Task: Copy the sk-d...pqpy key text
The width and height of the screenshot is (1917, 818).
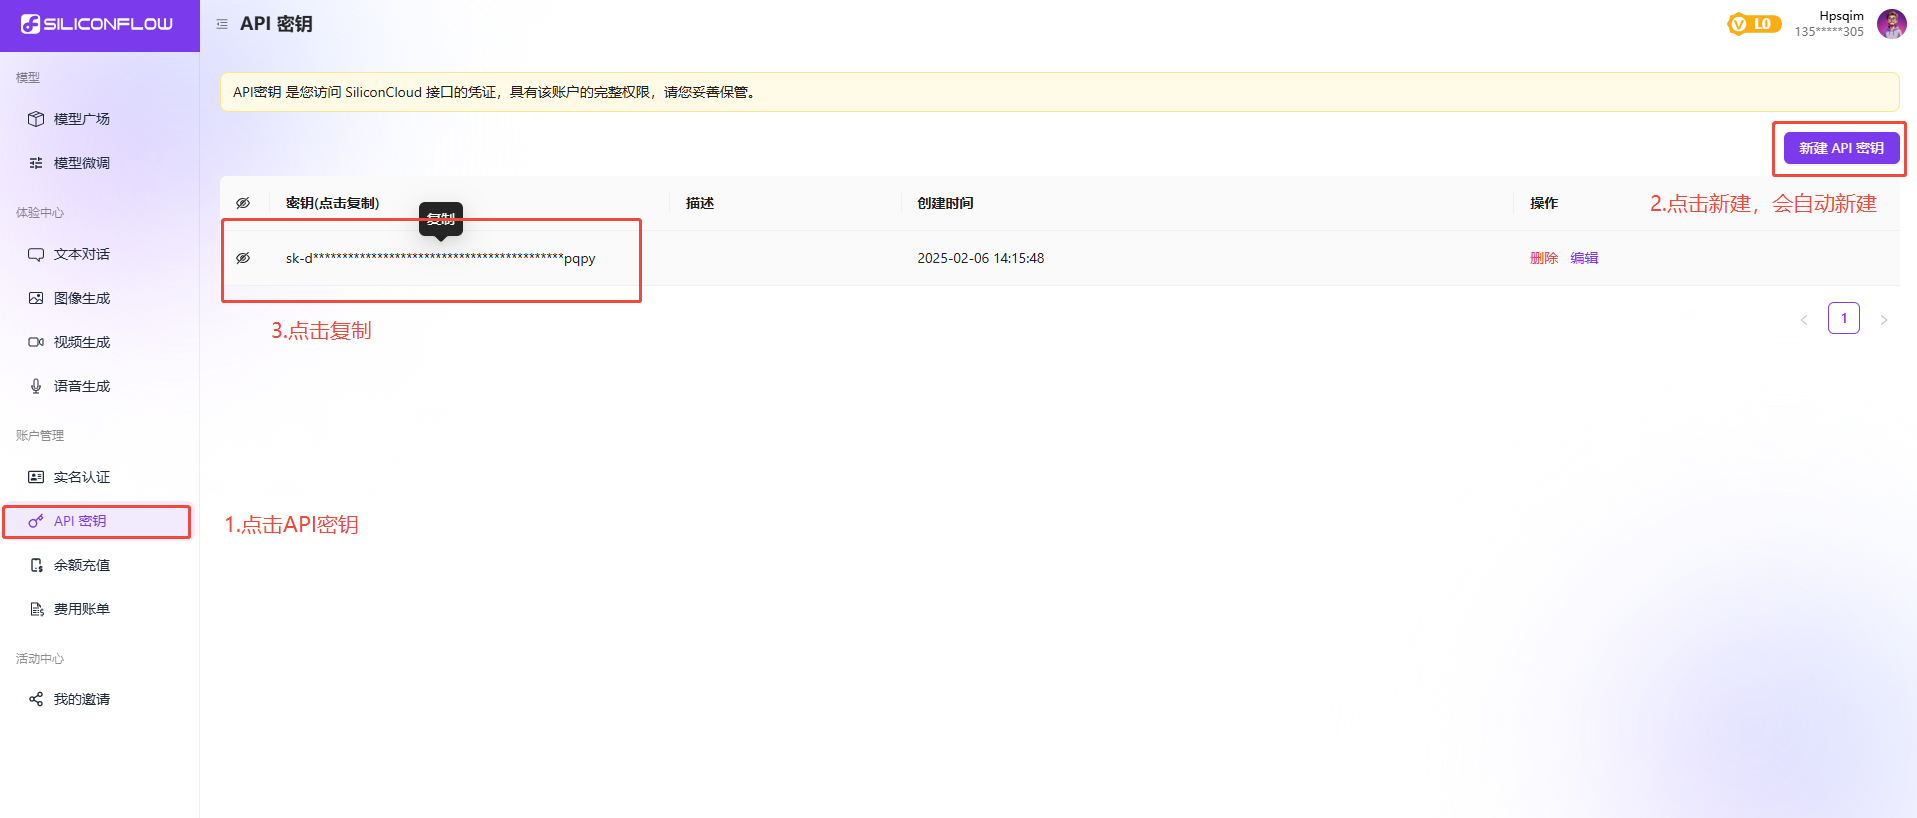Action: 440,258
